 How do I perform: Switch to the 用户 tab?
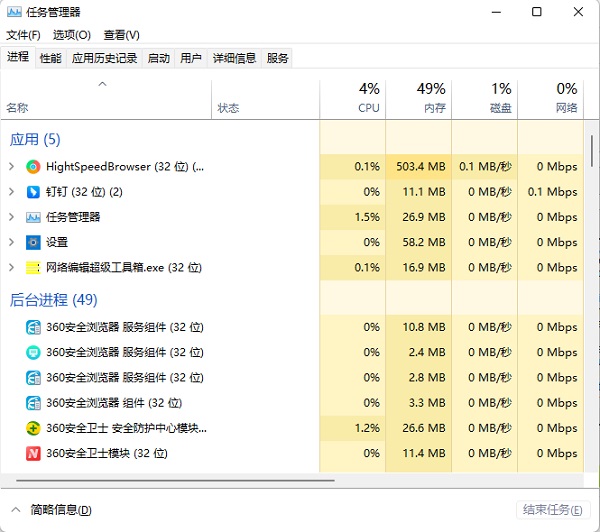[x=191, y=58]
